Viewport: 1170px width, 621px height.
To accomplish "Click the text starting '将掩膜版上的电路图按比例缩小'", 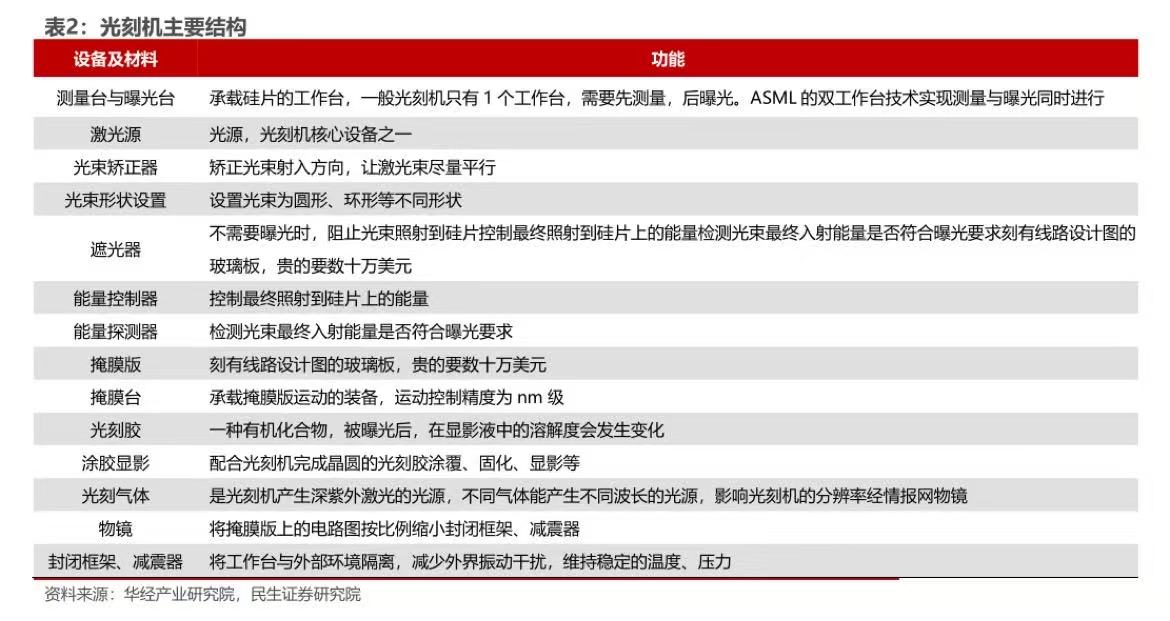I will (x=394, y=528).
